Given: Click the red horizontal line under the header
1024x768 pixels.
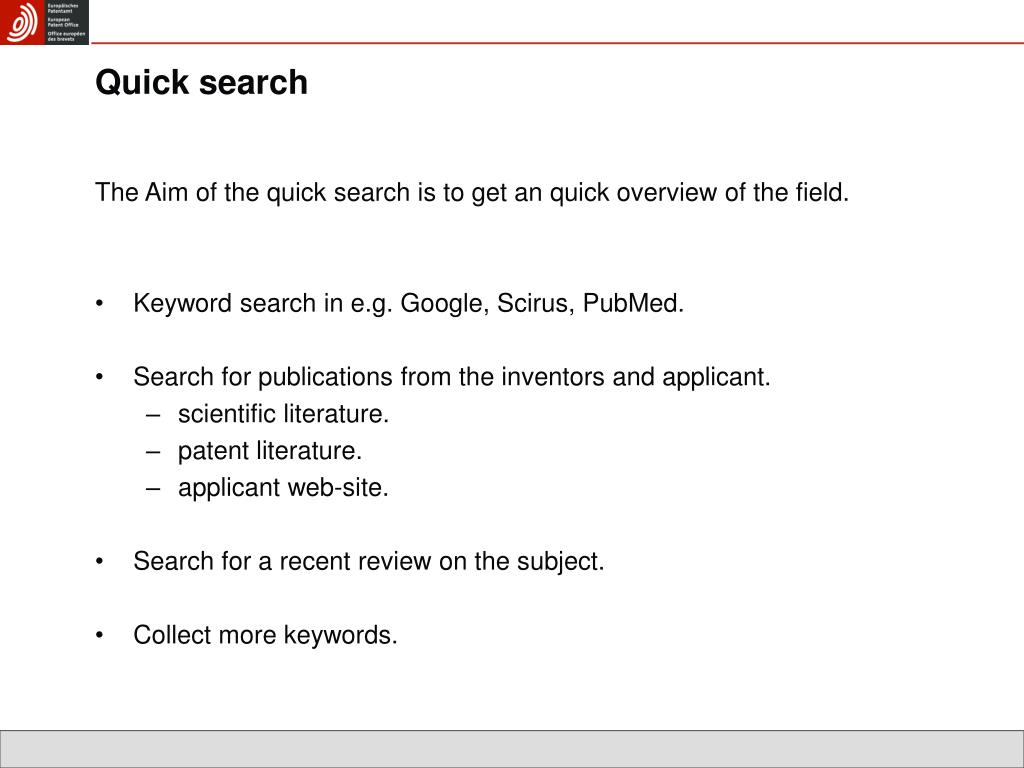Looking at the screenshot, I should click(557, 43).
